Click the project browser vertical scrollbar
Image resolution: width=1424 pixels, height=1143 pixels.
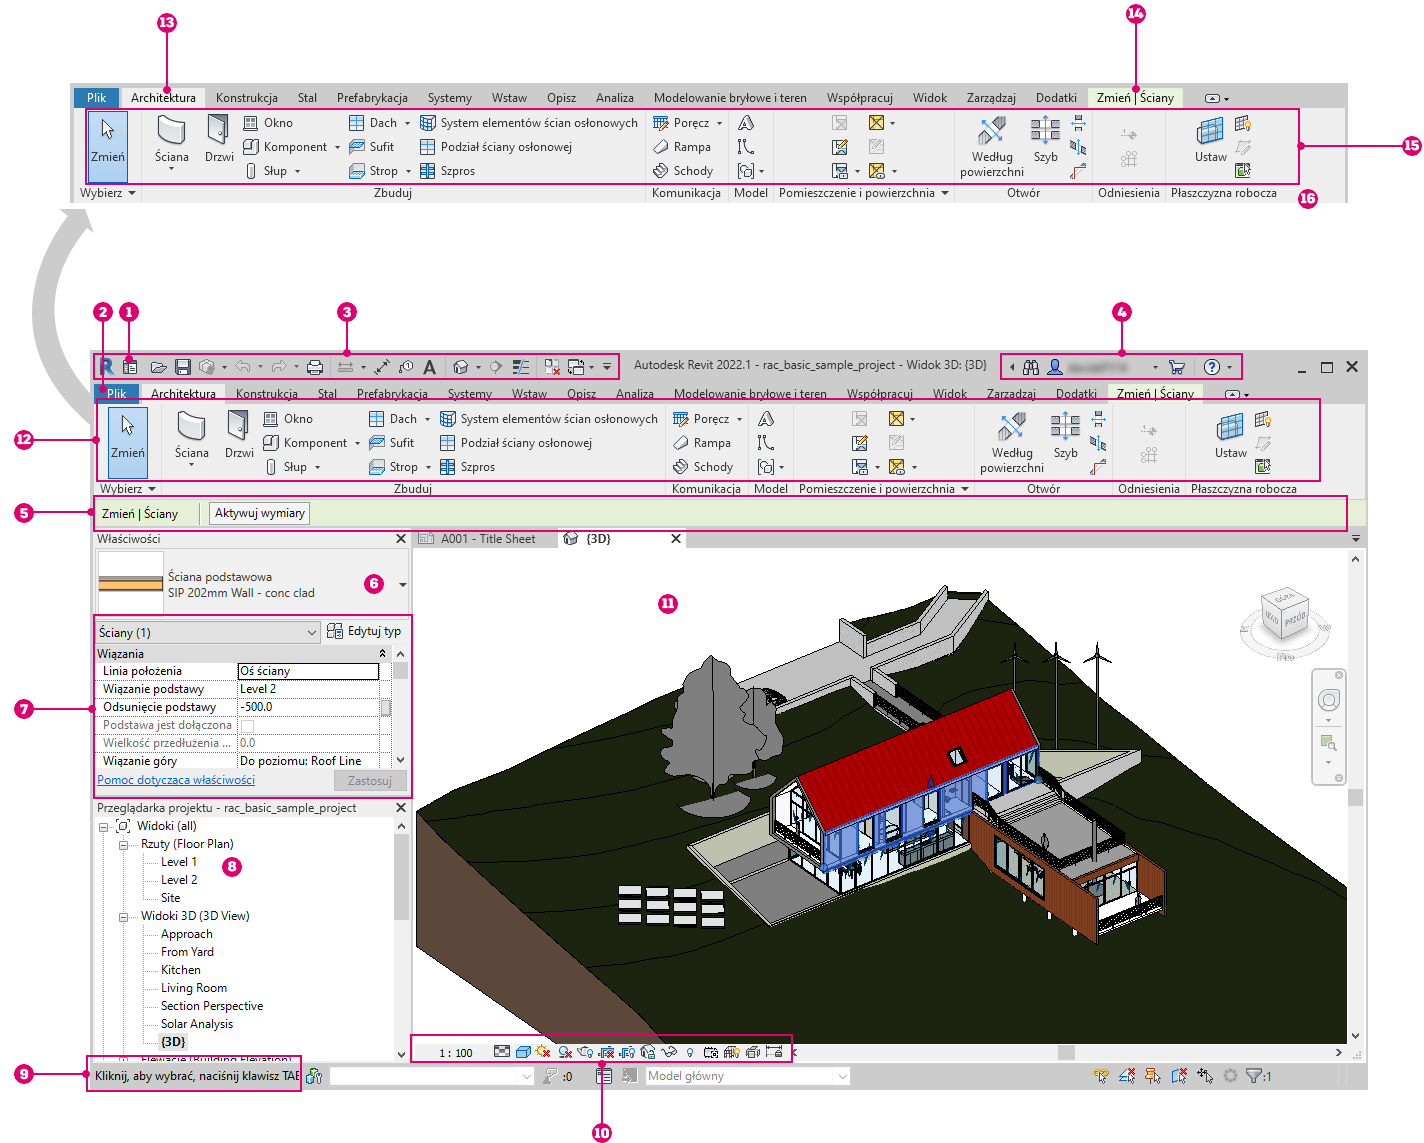pyautogui.click(x=401, y=878)
